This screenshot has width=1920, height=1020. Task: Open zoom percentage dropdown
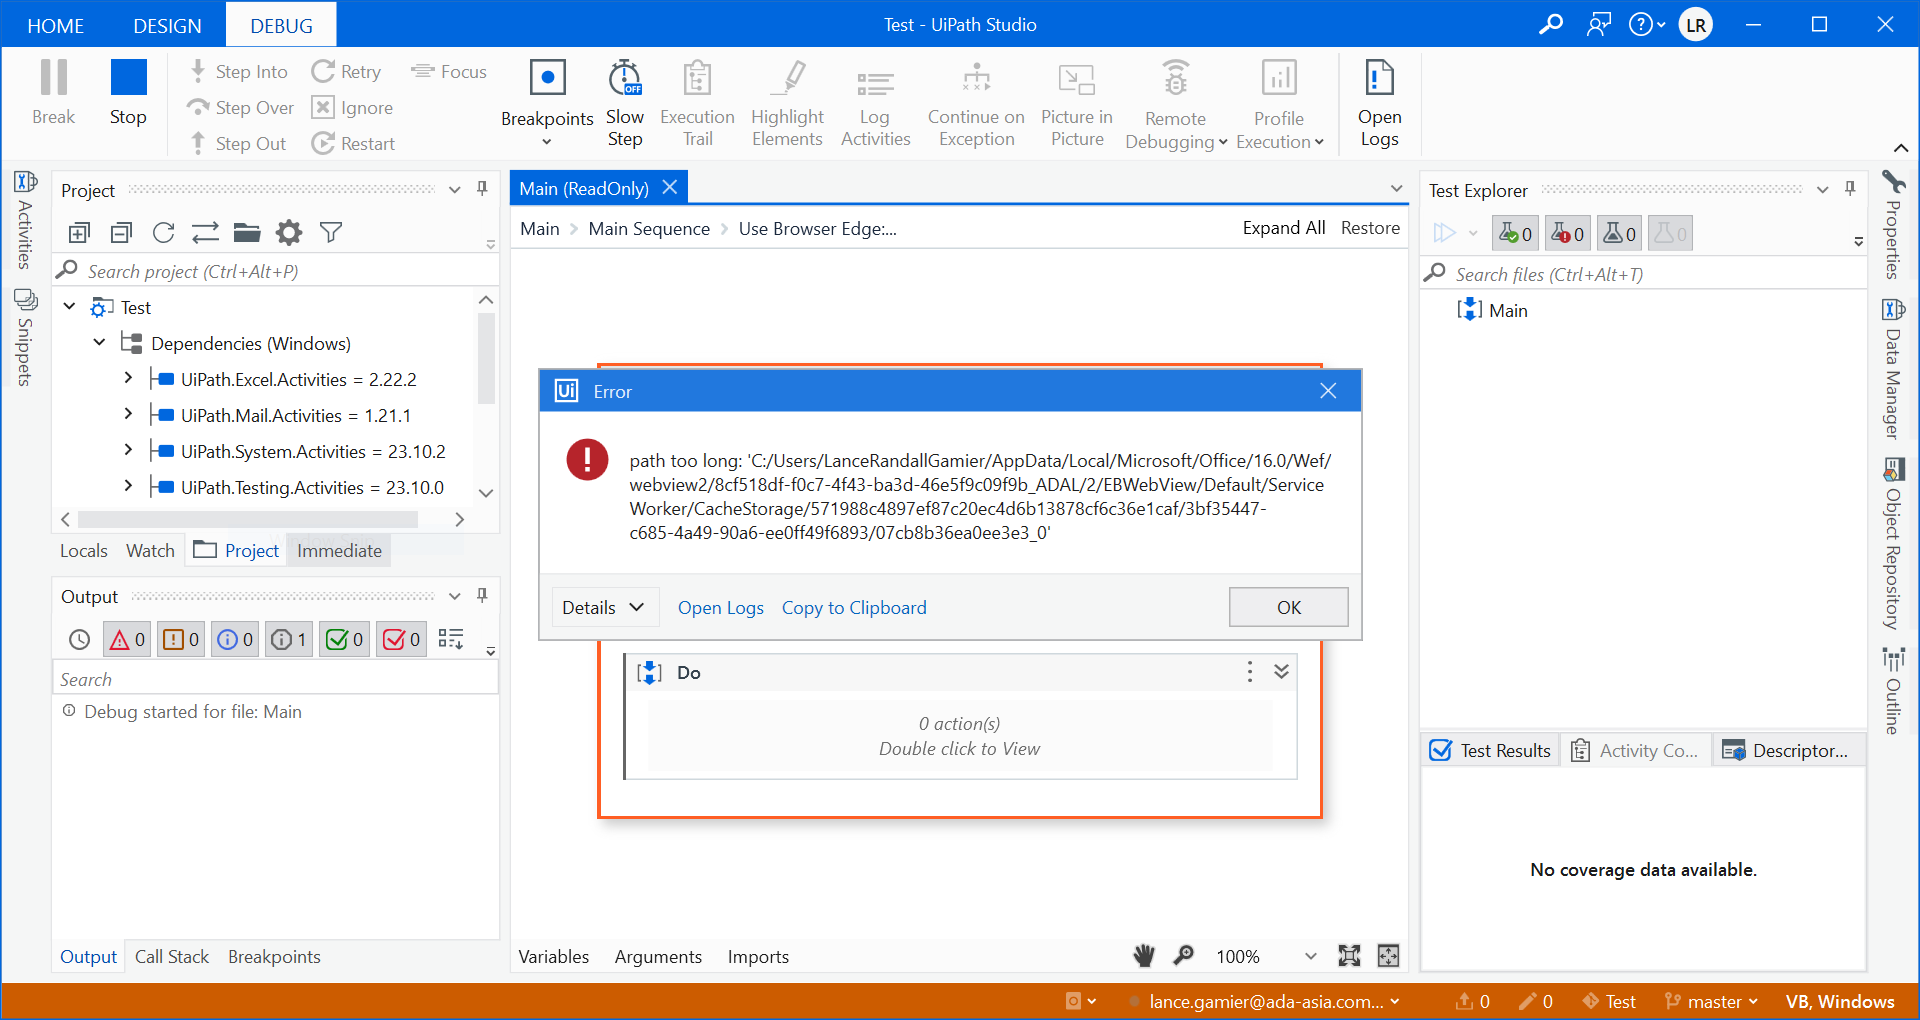coord(1310,957)
